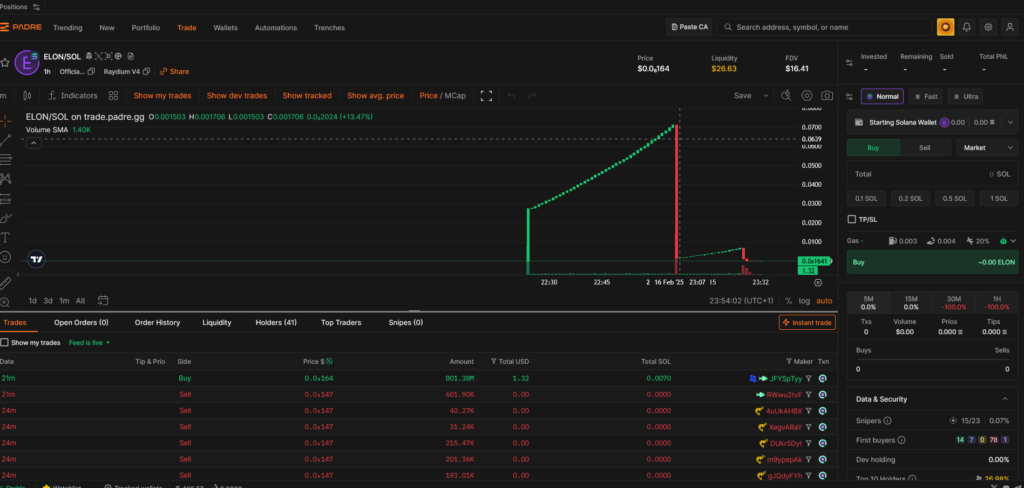
Task: Enter fullscreen chart mode
Action: point(486,95)
